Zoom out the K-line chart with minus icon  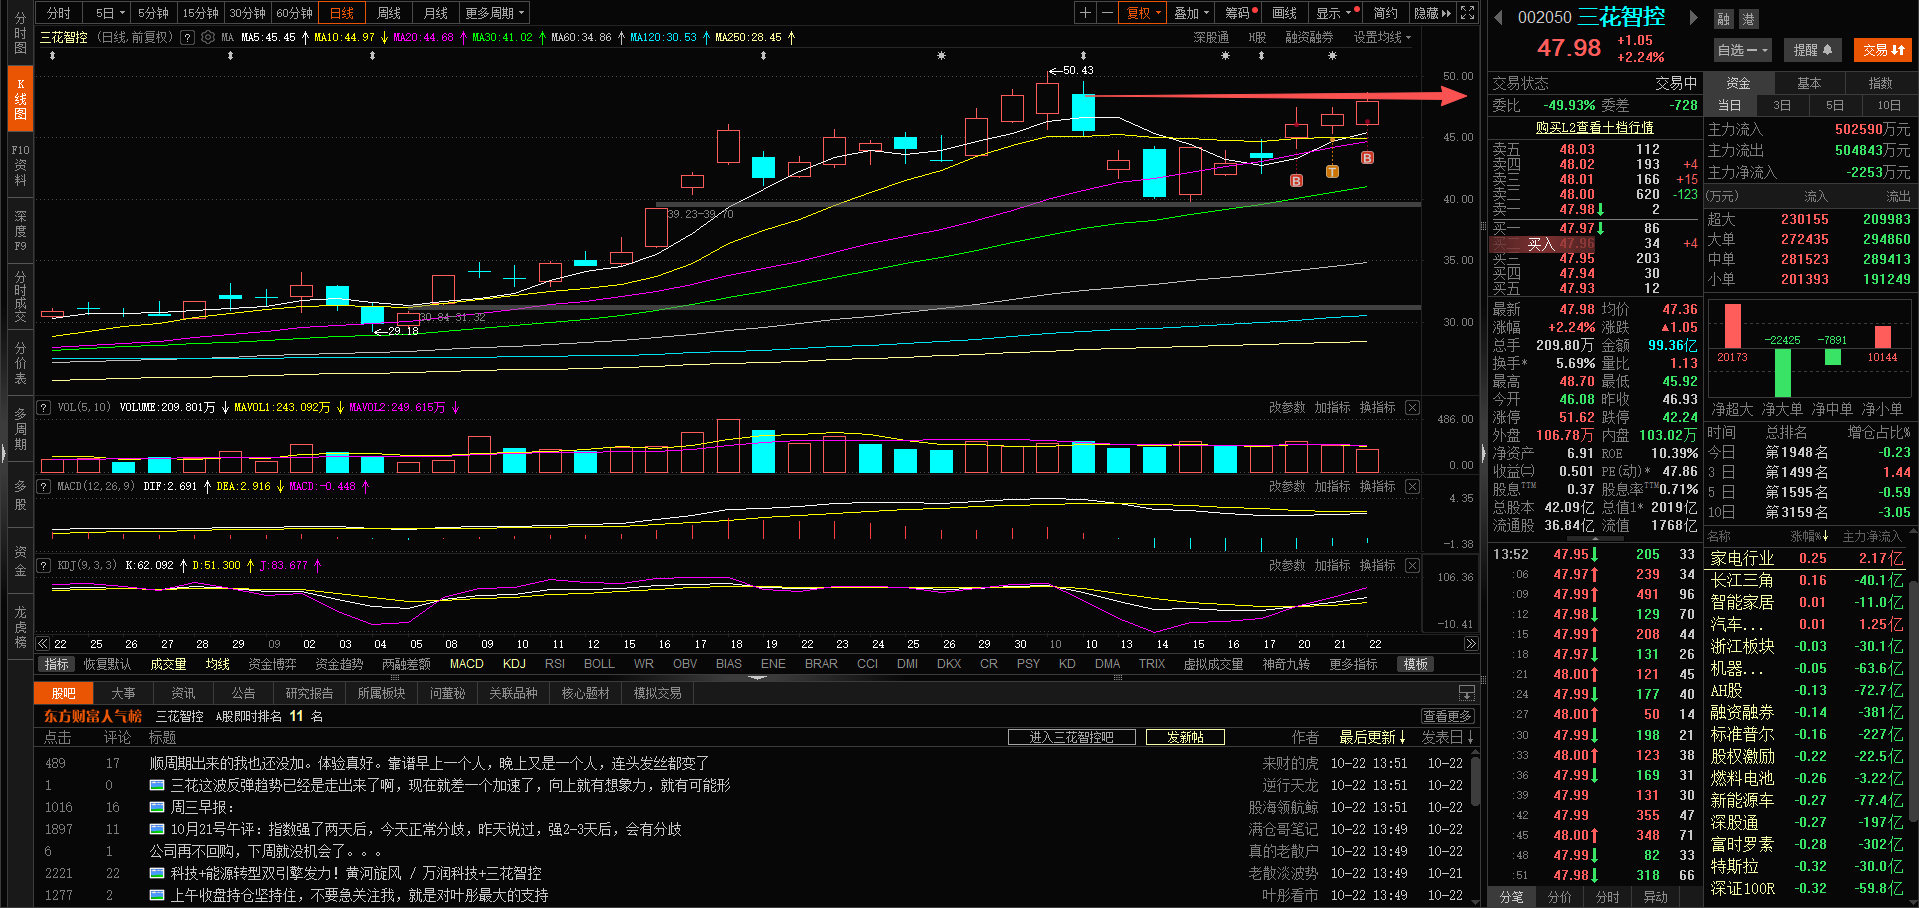click(x=1107, y=13)
